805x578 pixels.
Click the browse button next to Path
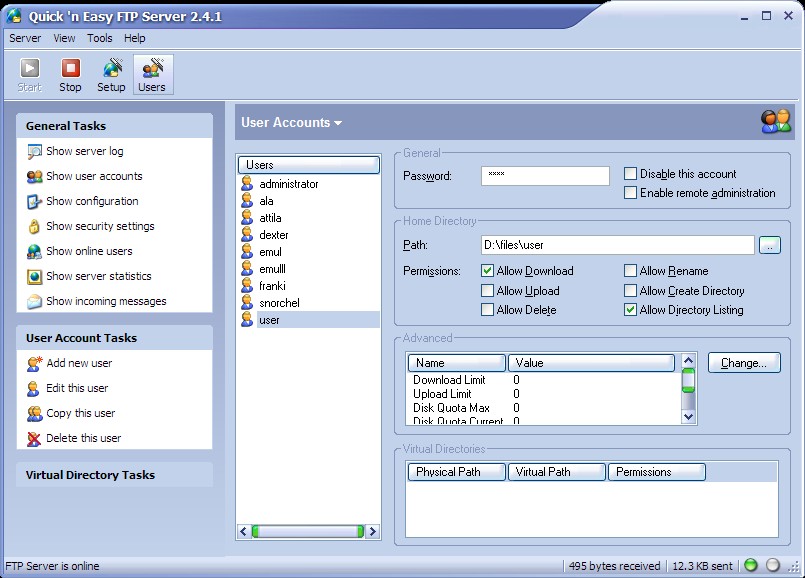pos(770,245)
